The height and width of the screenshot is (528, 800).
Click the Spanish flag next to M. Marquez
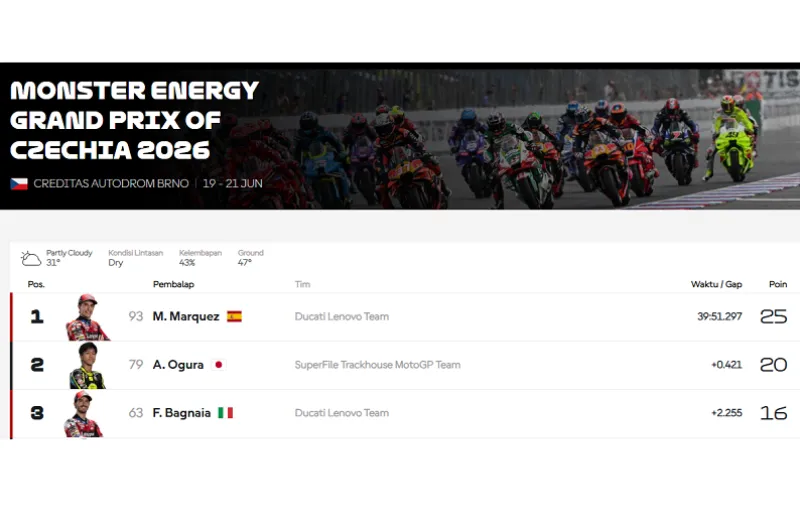point(234,316)
